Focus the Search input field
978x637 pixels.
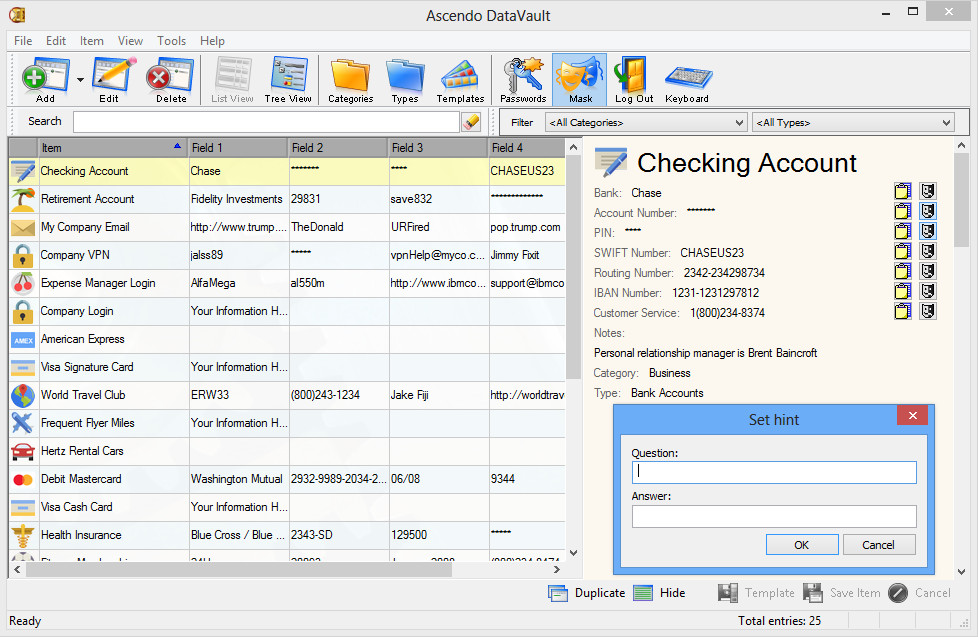pos(266,122)
